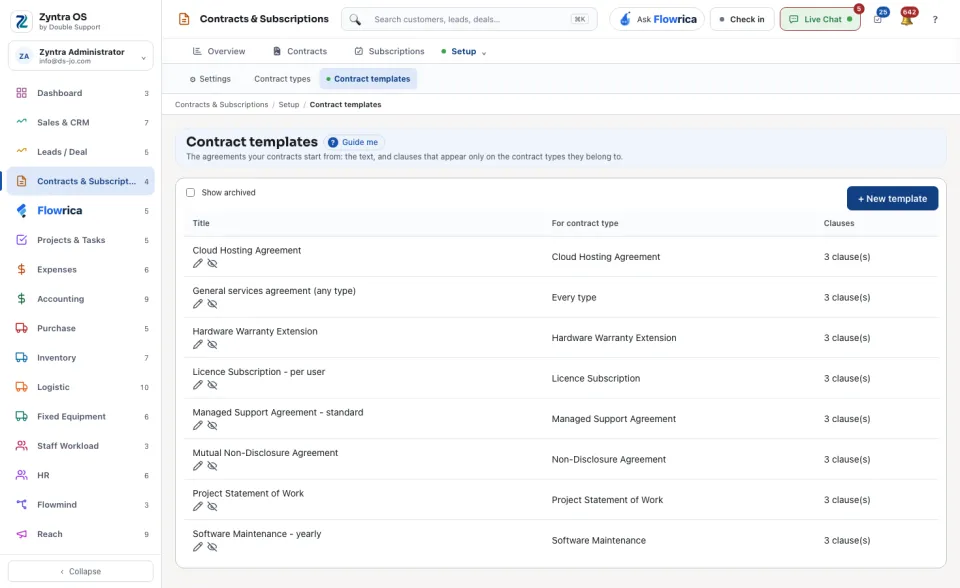Open the Inventory truck icon
The height and width of the screenshot is (588, 960).
pyautogui.click(x=21, y=358)
